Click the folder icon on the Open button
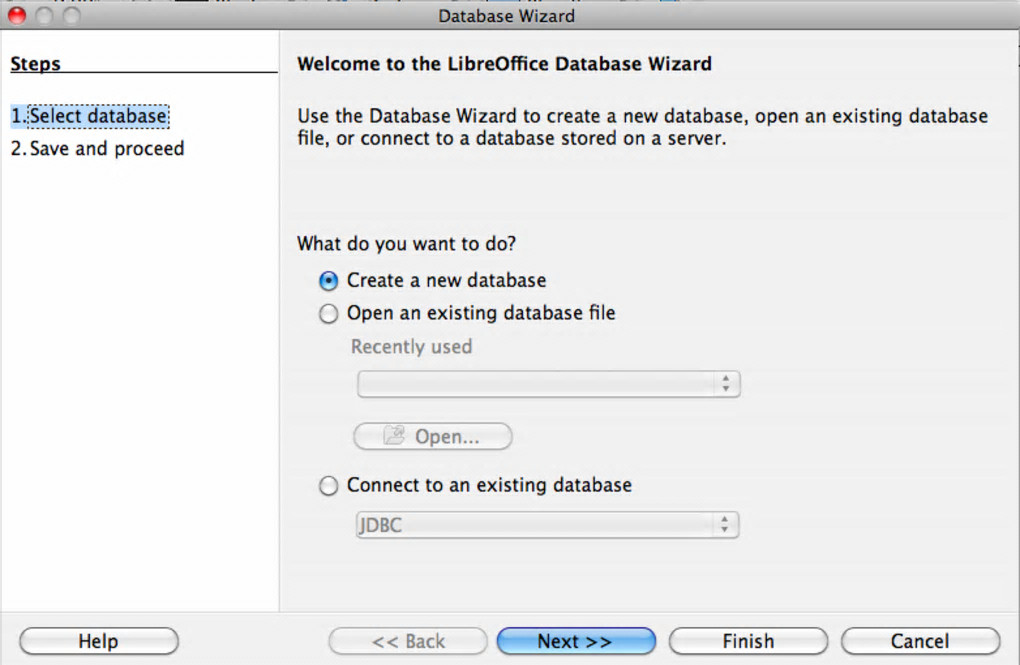This screenshot has height=665, width=1020. [x=394, y=436]
